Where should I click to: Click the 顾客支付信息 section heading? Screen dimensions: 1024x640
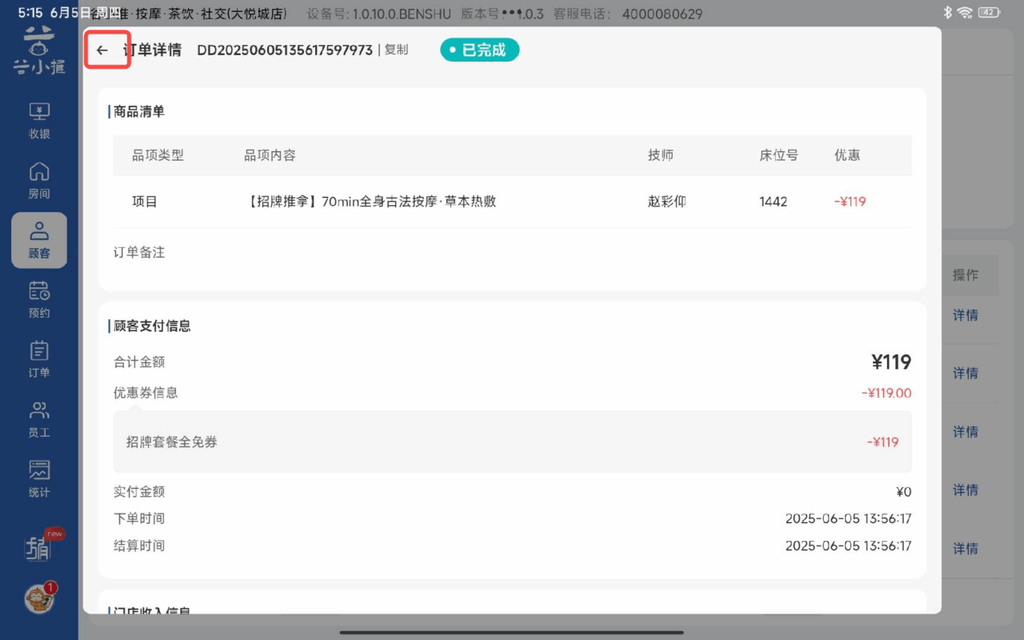click(152, 326)
